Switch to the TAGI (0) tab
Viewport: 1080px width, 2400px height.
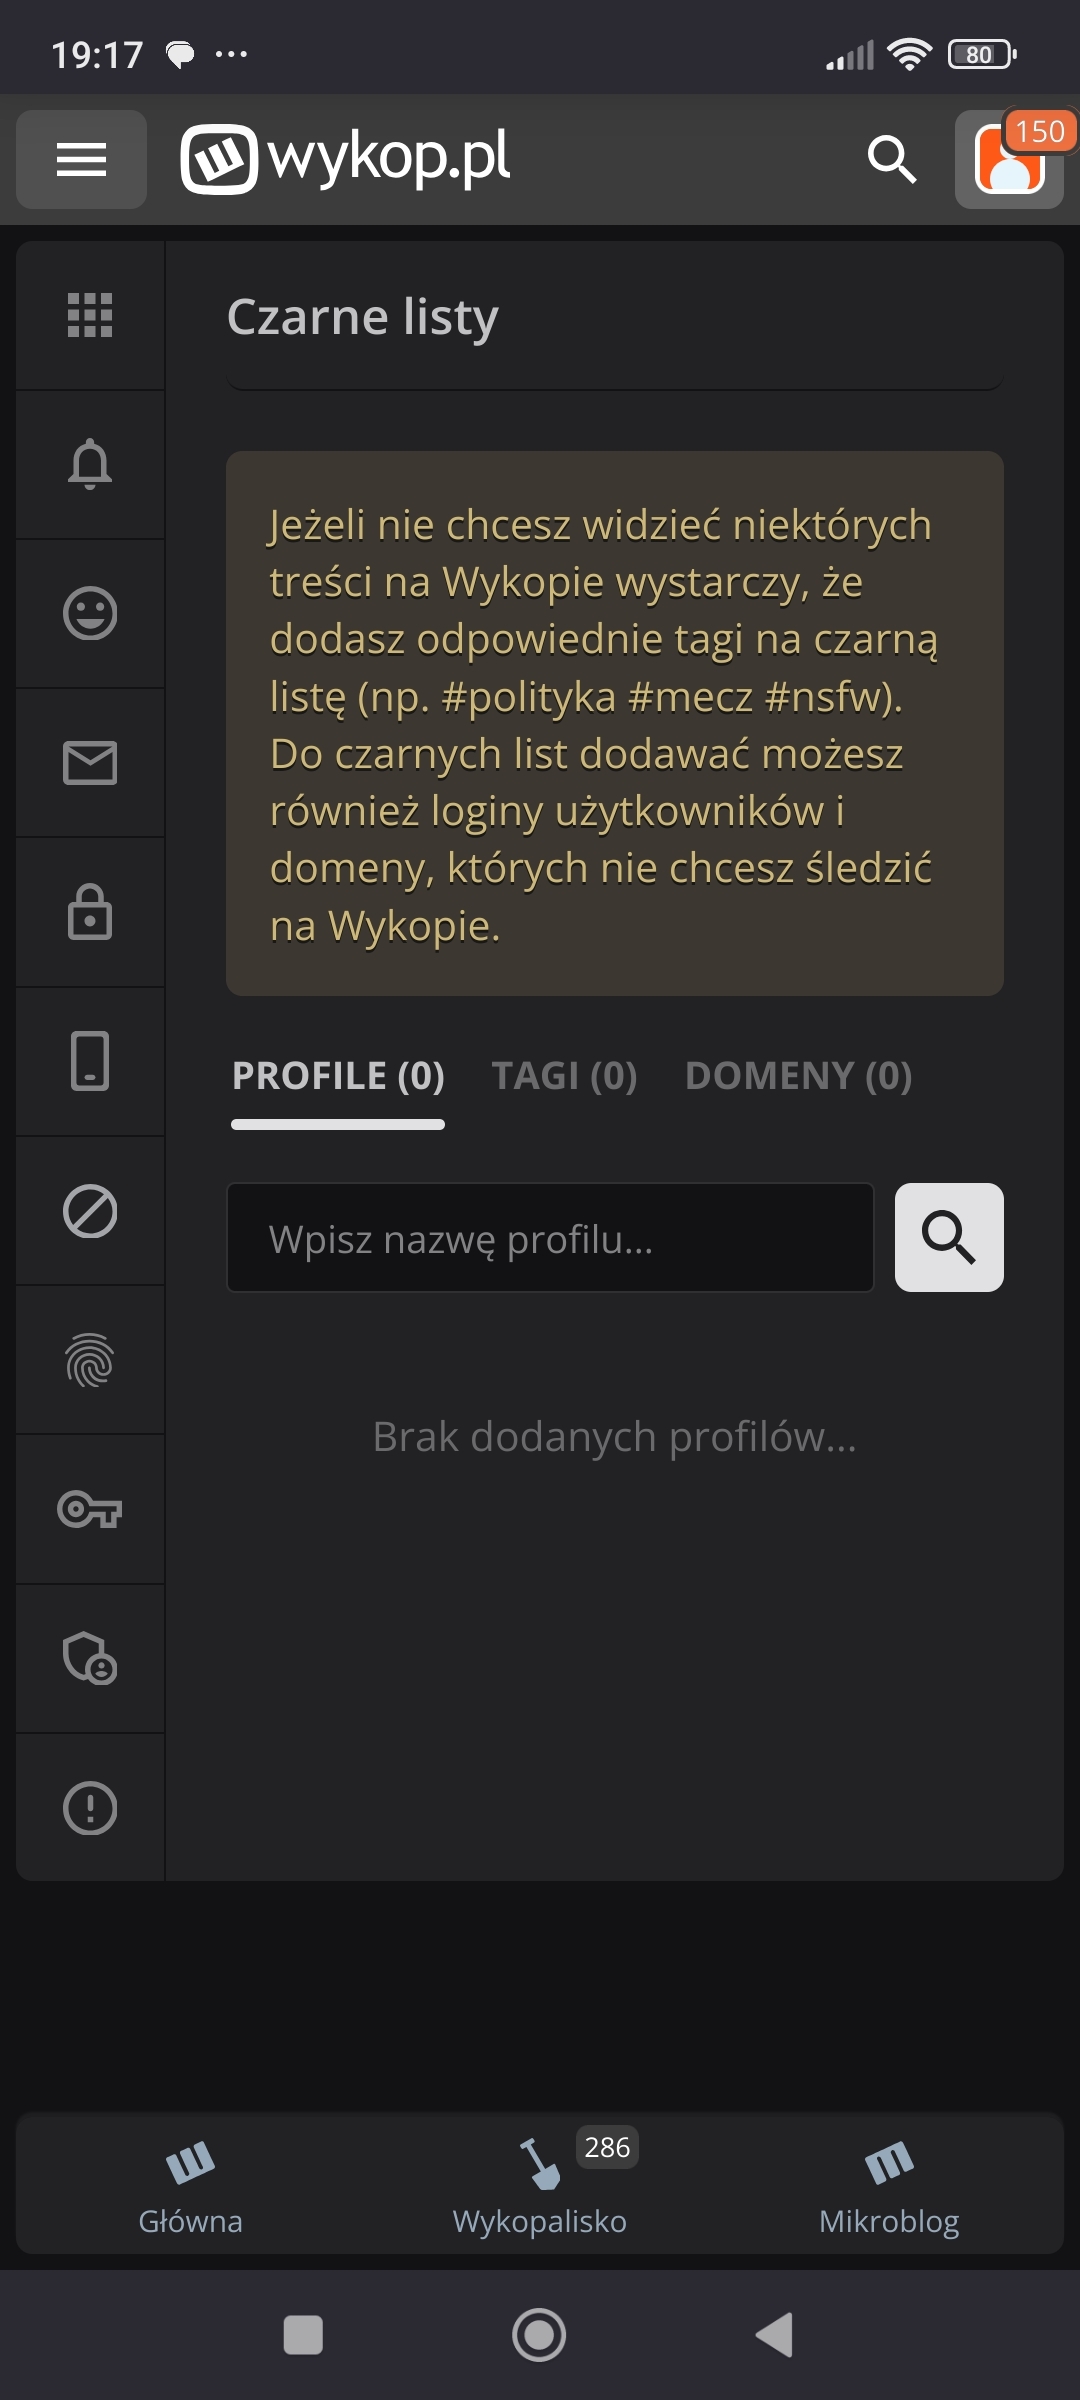point(564,1076)
